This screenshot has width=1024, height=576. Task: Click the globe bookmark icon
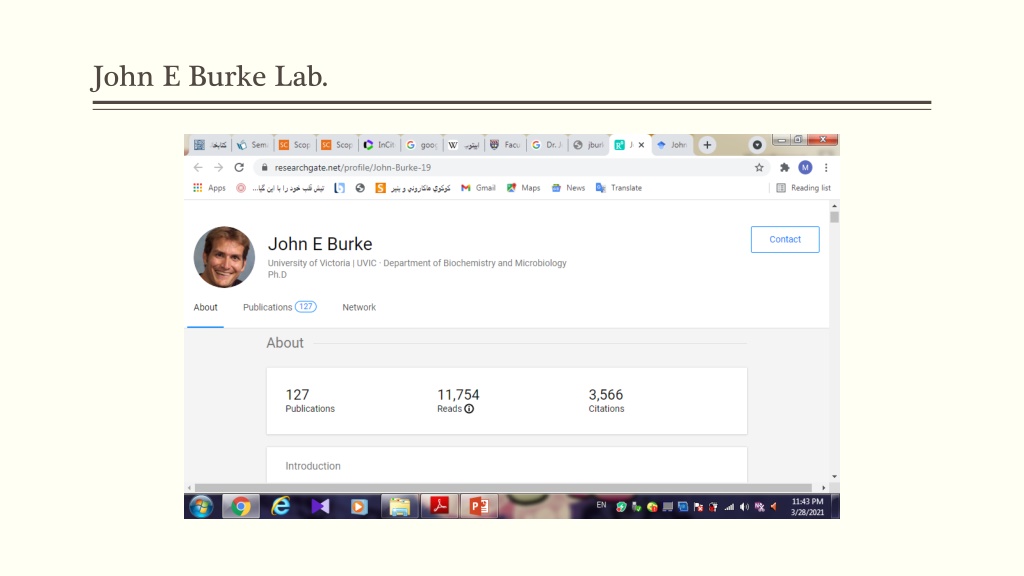pyautogui.click(x=360, y=188)
